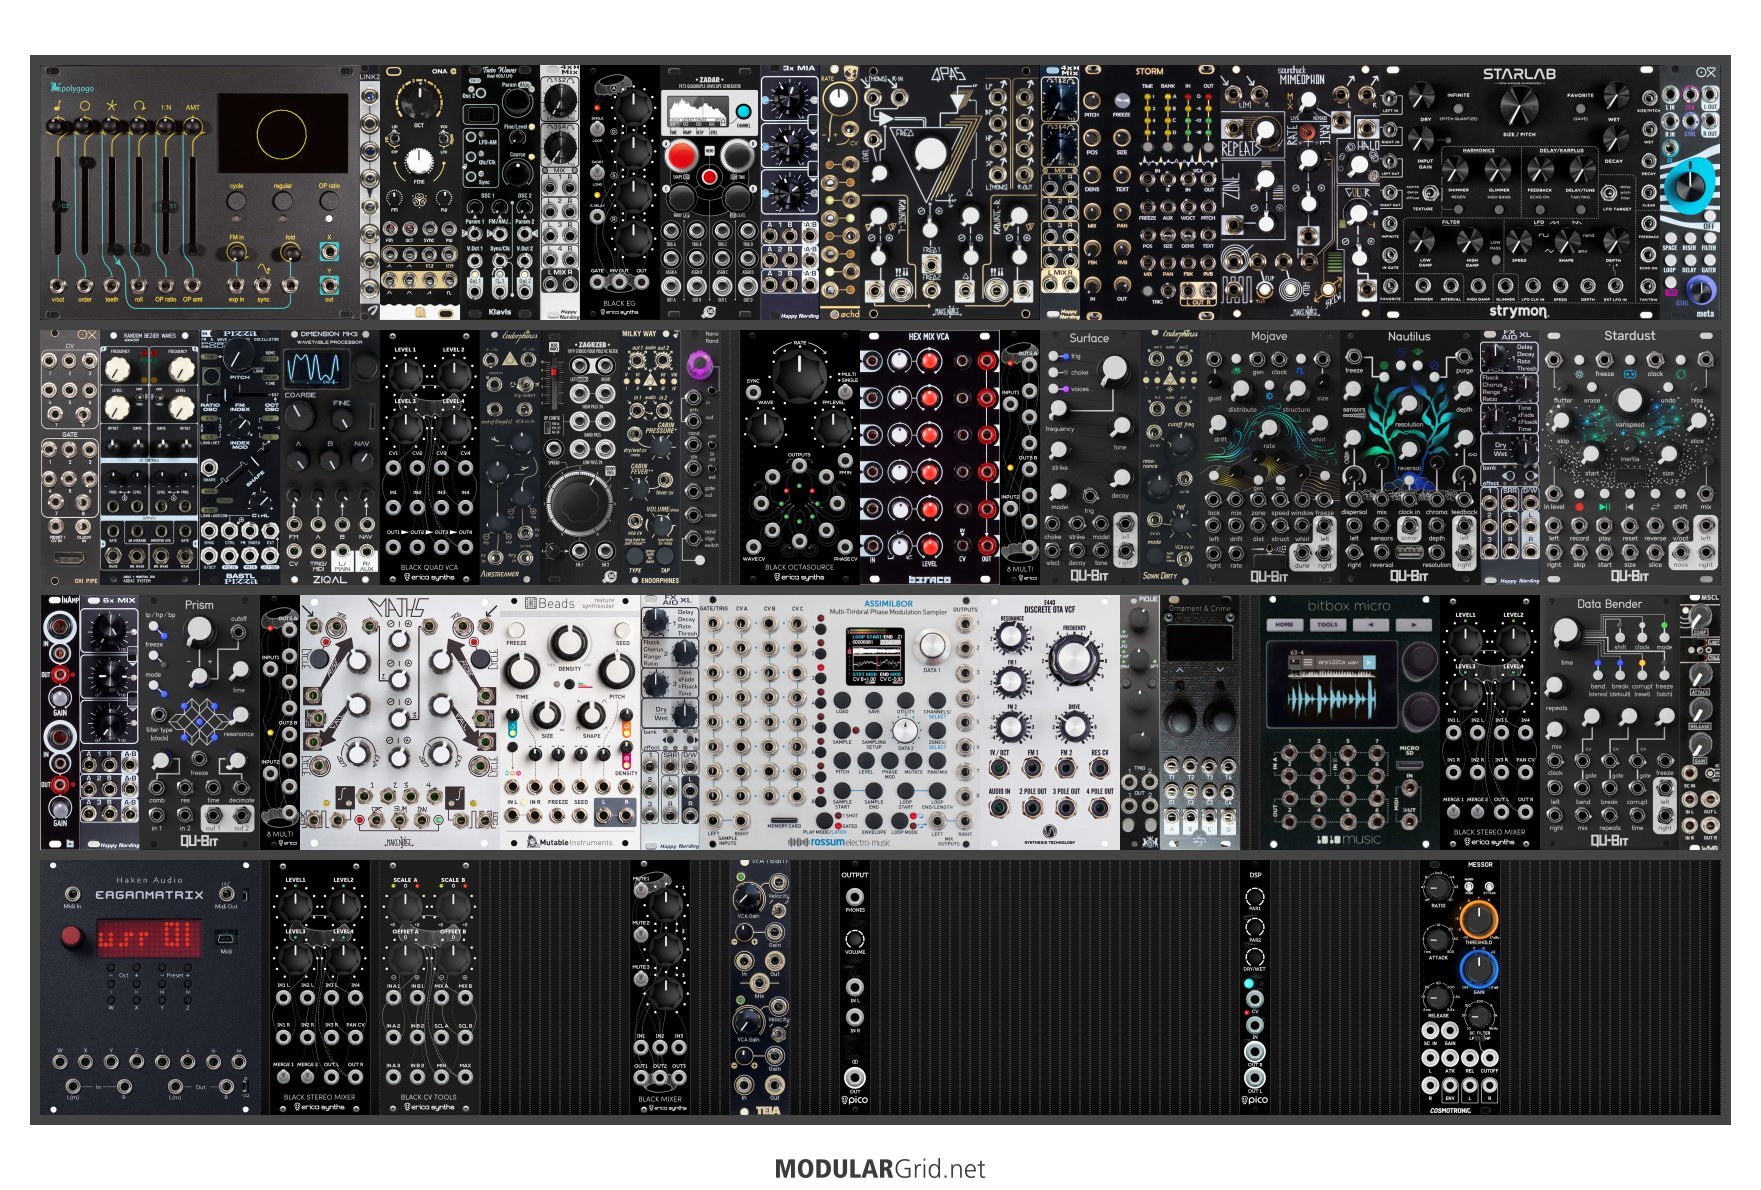Click the polygogo OP ratio button
The height and width of the screenshot is (1190, 1761).
(329, 201)
